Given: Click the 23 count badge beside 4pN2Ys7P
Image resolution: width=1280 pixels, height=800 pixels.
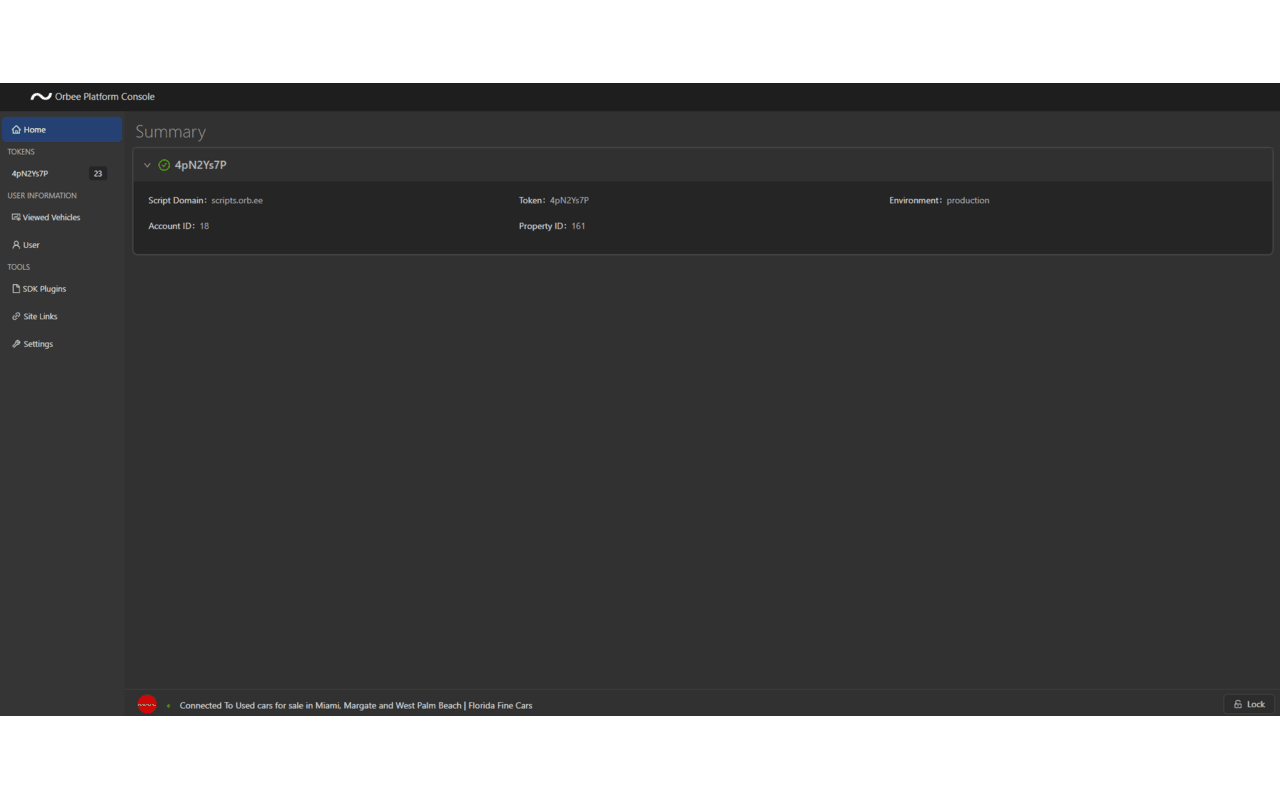Looking at the screenshot, I should [97, 173].
